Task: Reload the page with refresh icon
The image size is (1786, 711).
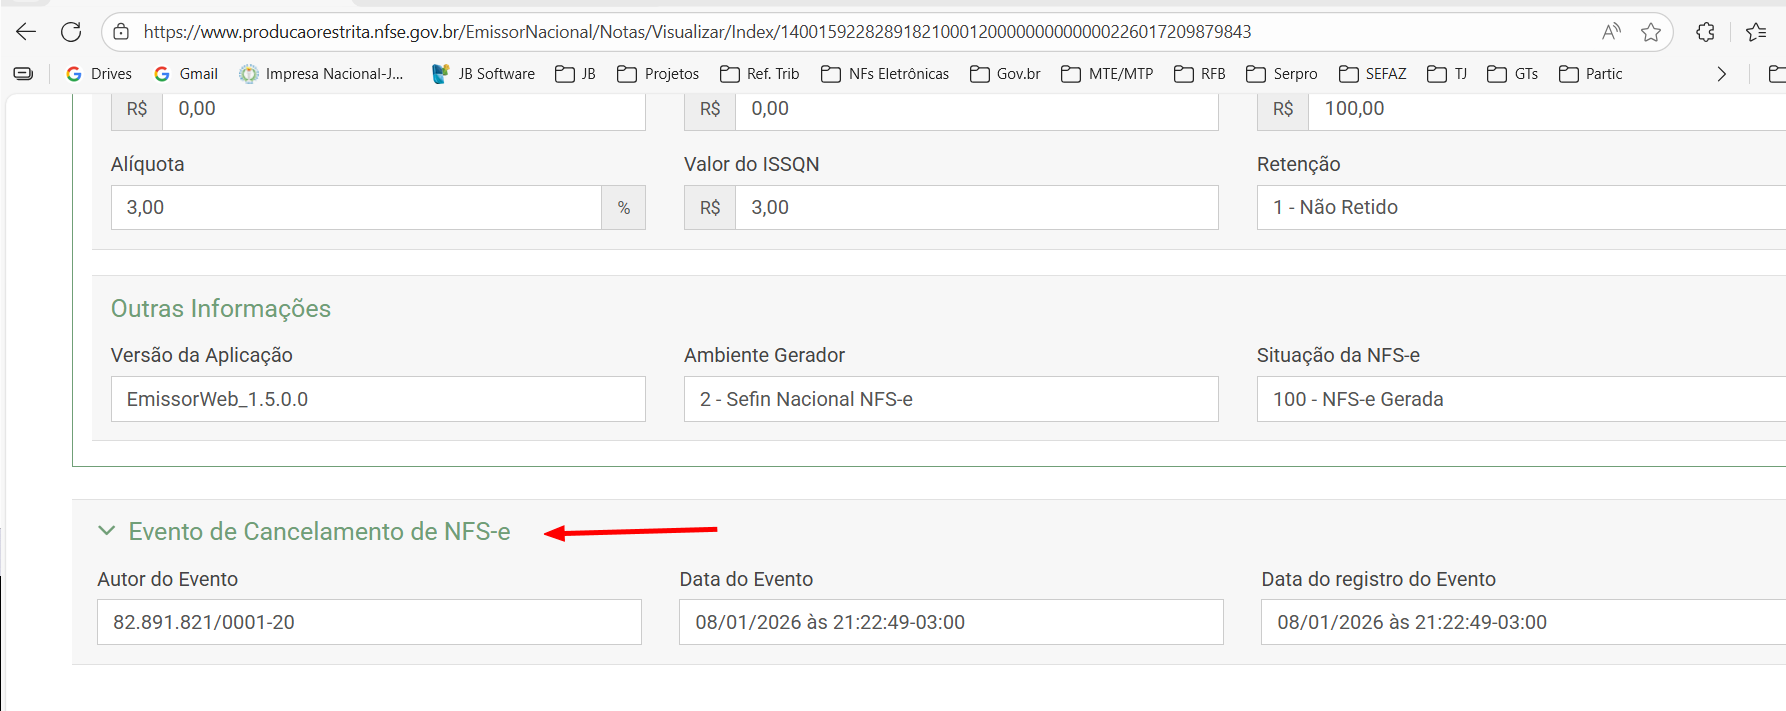Action: coord(71,32)
